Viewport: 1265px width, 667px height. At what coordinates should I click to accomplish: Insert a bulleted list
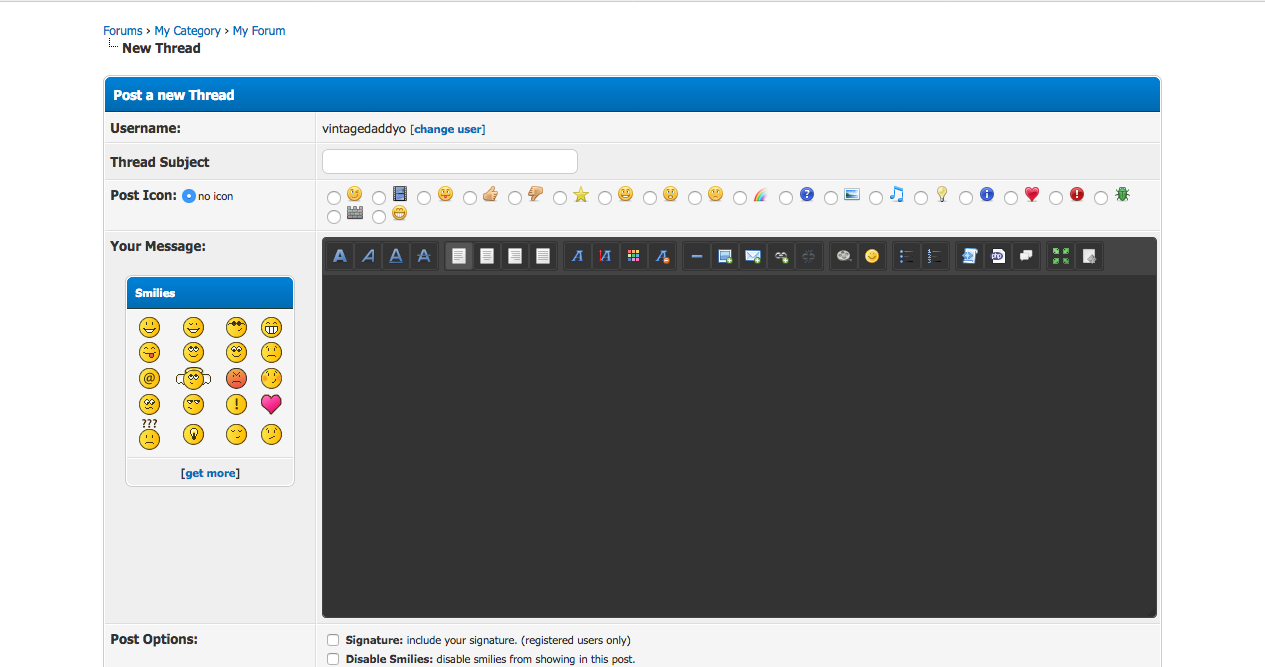click(x=906, y=256)
